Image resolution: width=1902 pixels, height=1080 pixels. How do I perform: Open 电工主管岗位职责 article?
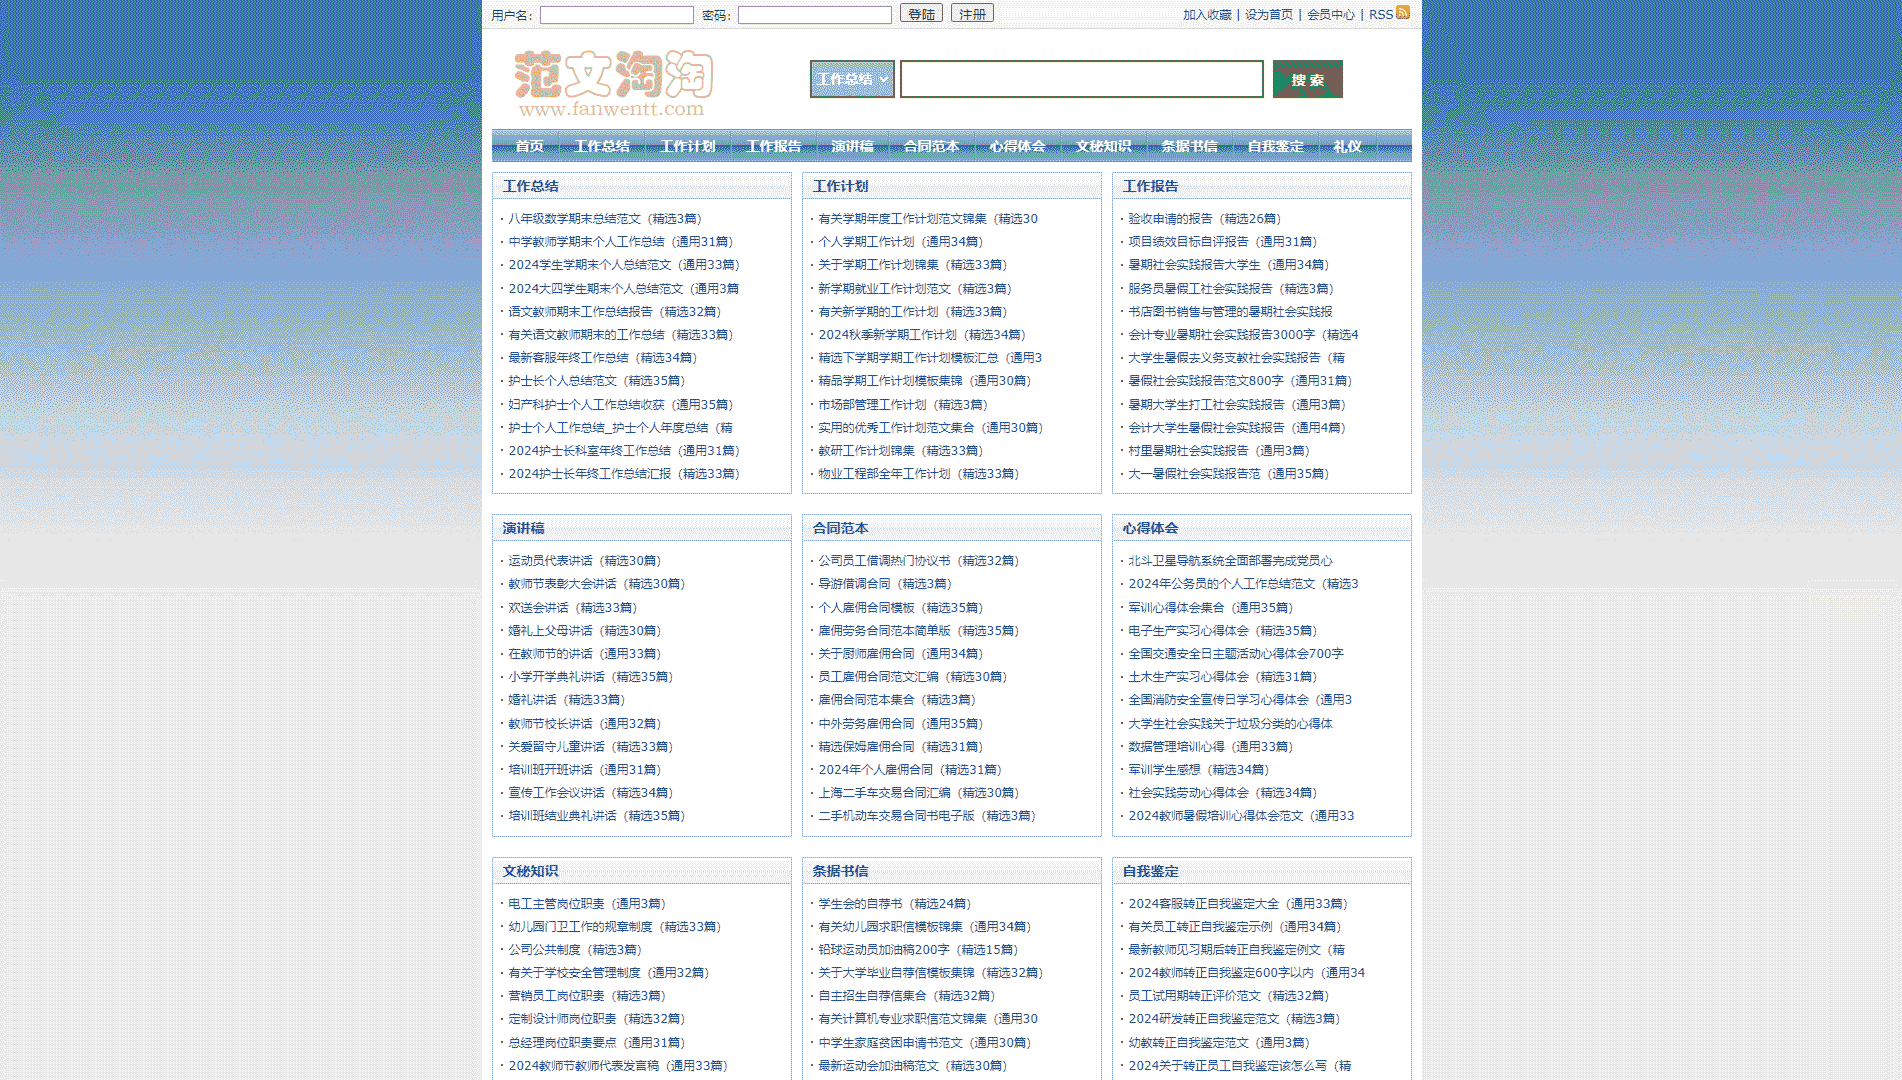coord(587,904)
